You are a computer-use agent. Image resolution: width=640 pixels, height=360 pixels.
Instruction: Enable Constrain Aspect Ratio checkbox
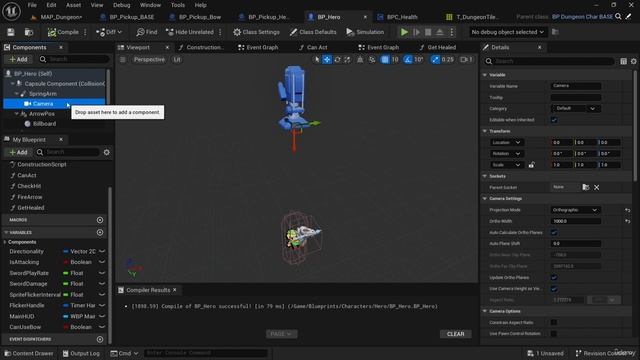[x=554, y=322]
